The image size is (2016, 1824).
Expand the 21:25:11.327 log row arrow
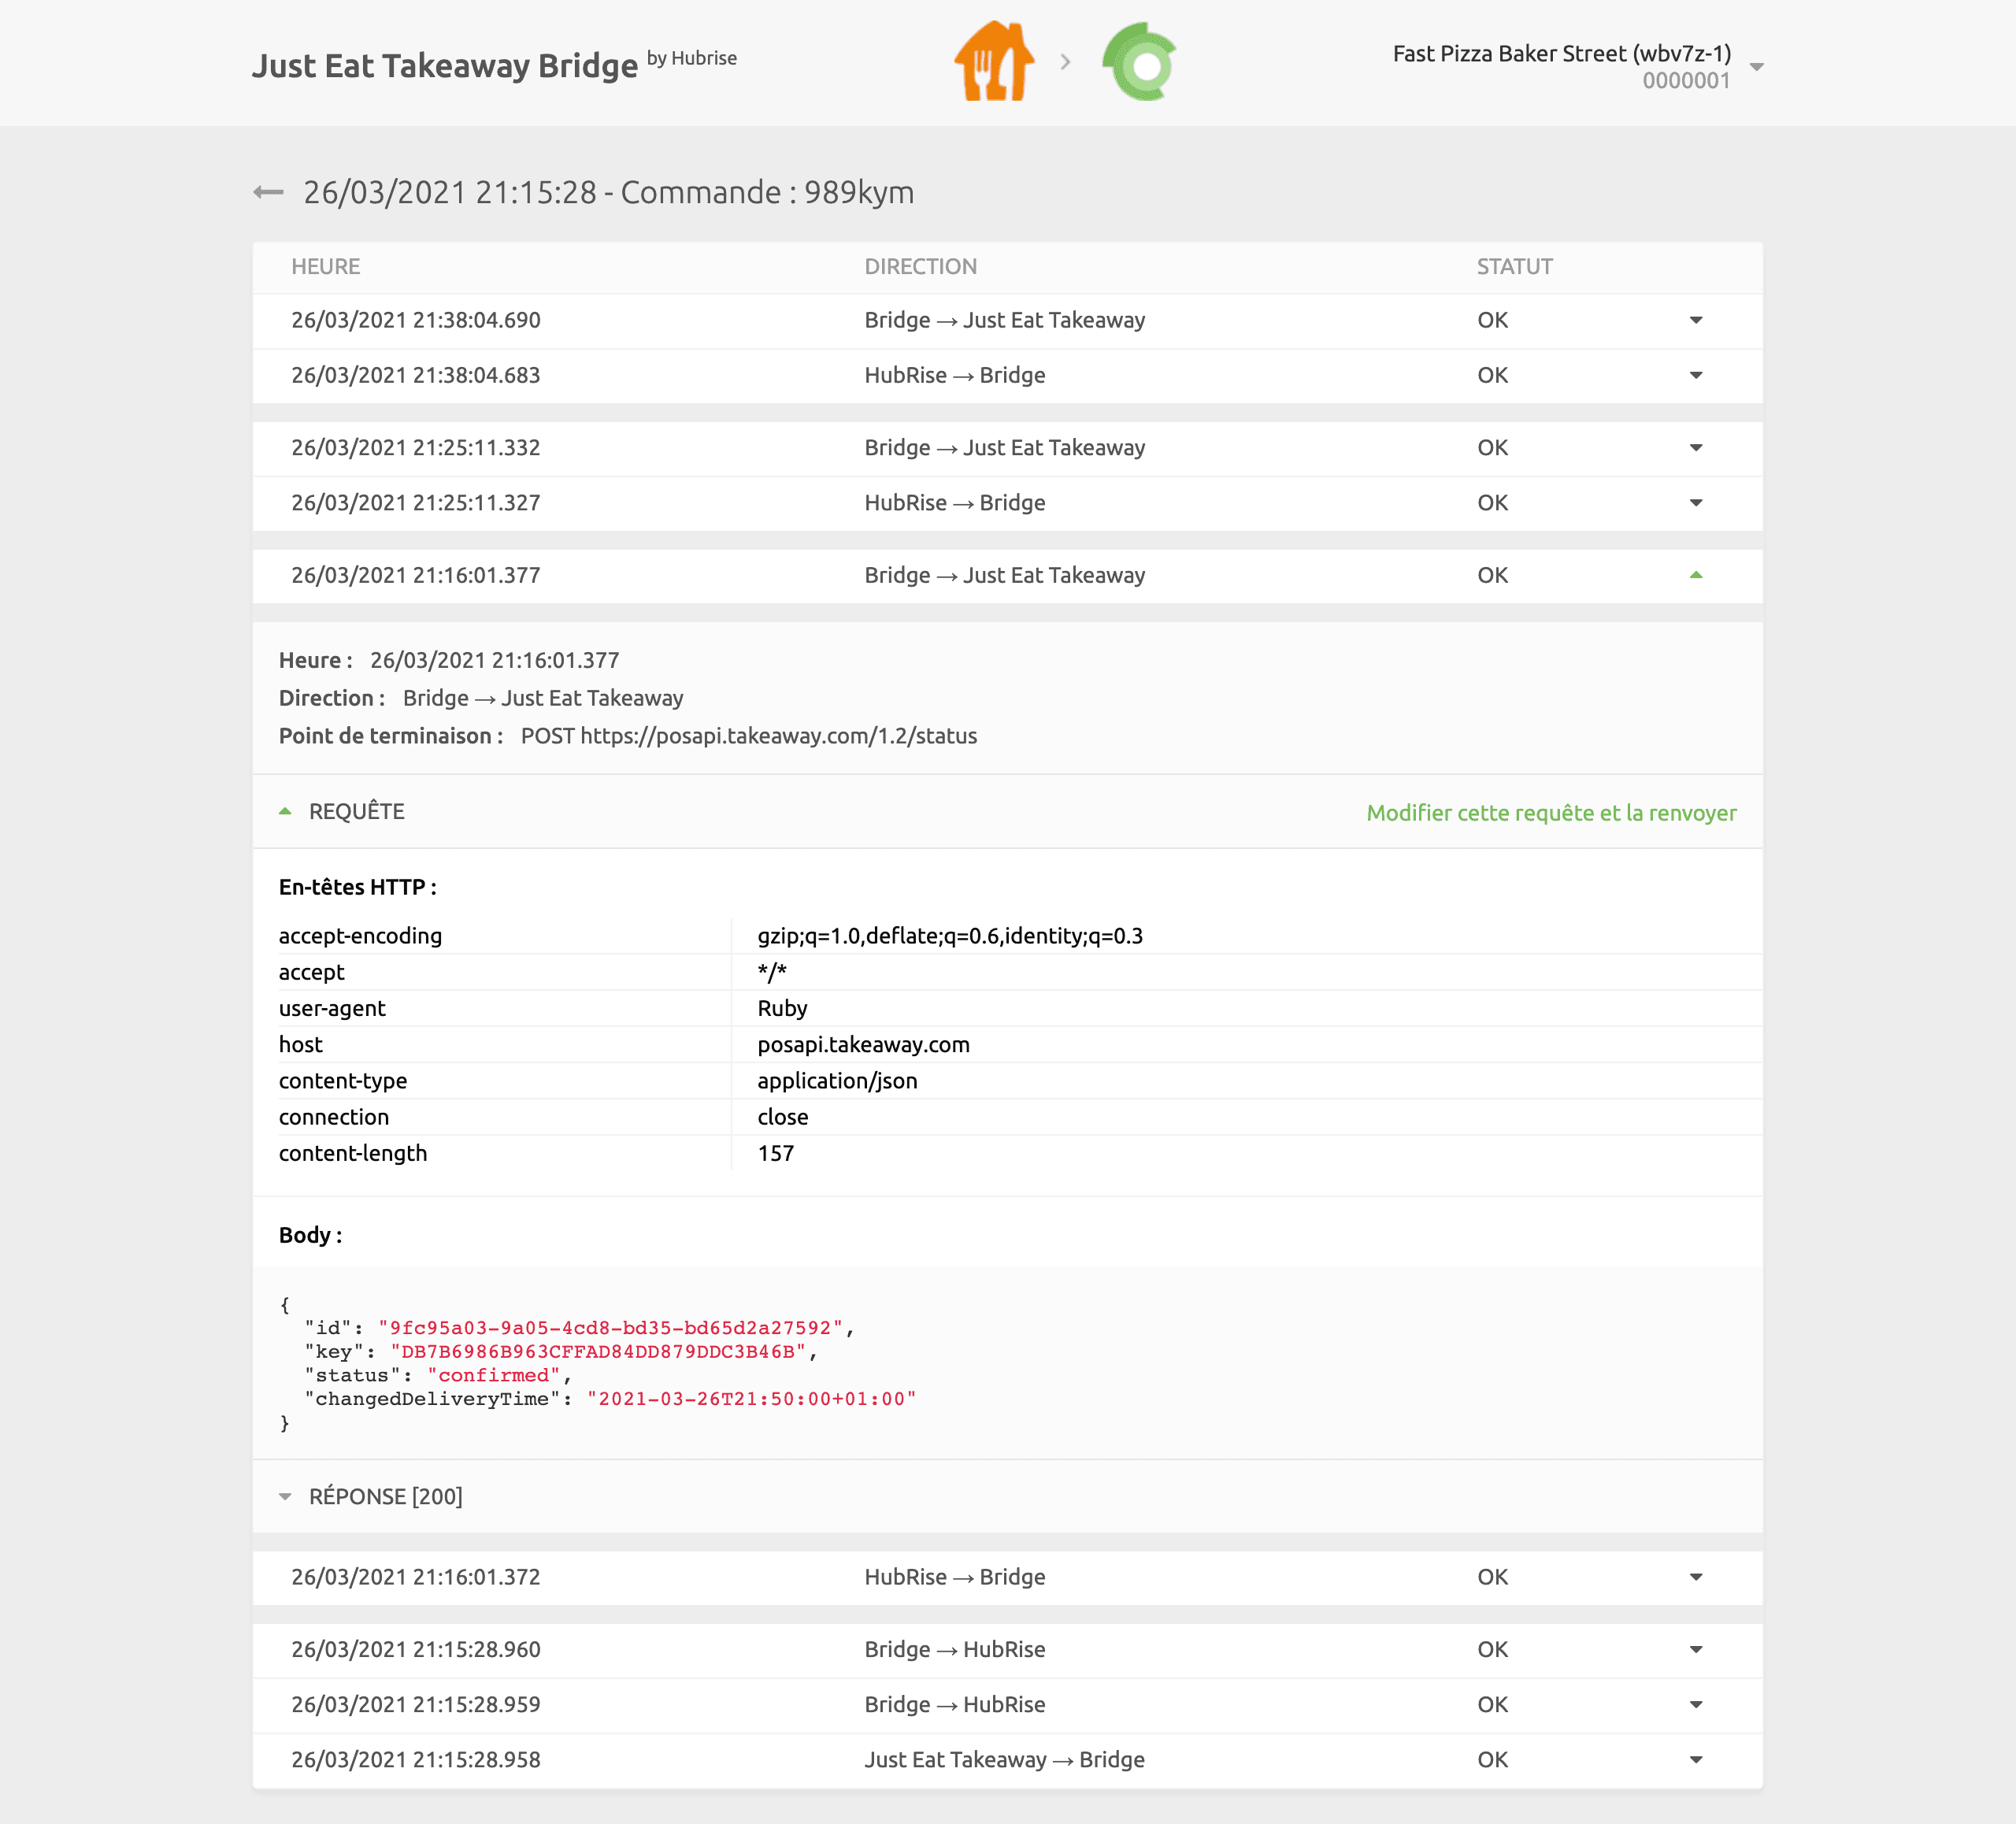point(1696,502)
